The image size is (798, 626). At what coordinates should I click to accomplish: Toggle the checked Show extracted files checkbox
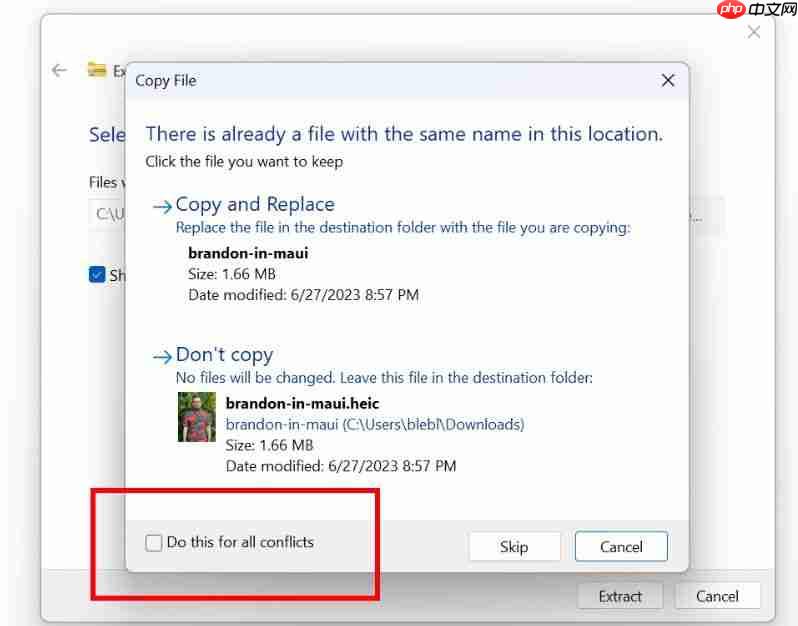click(x=97, y=274)
